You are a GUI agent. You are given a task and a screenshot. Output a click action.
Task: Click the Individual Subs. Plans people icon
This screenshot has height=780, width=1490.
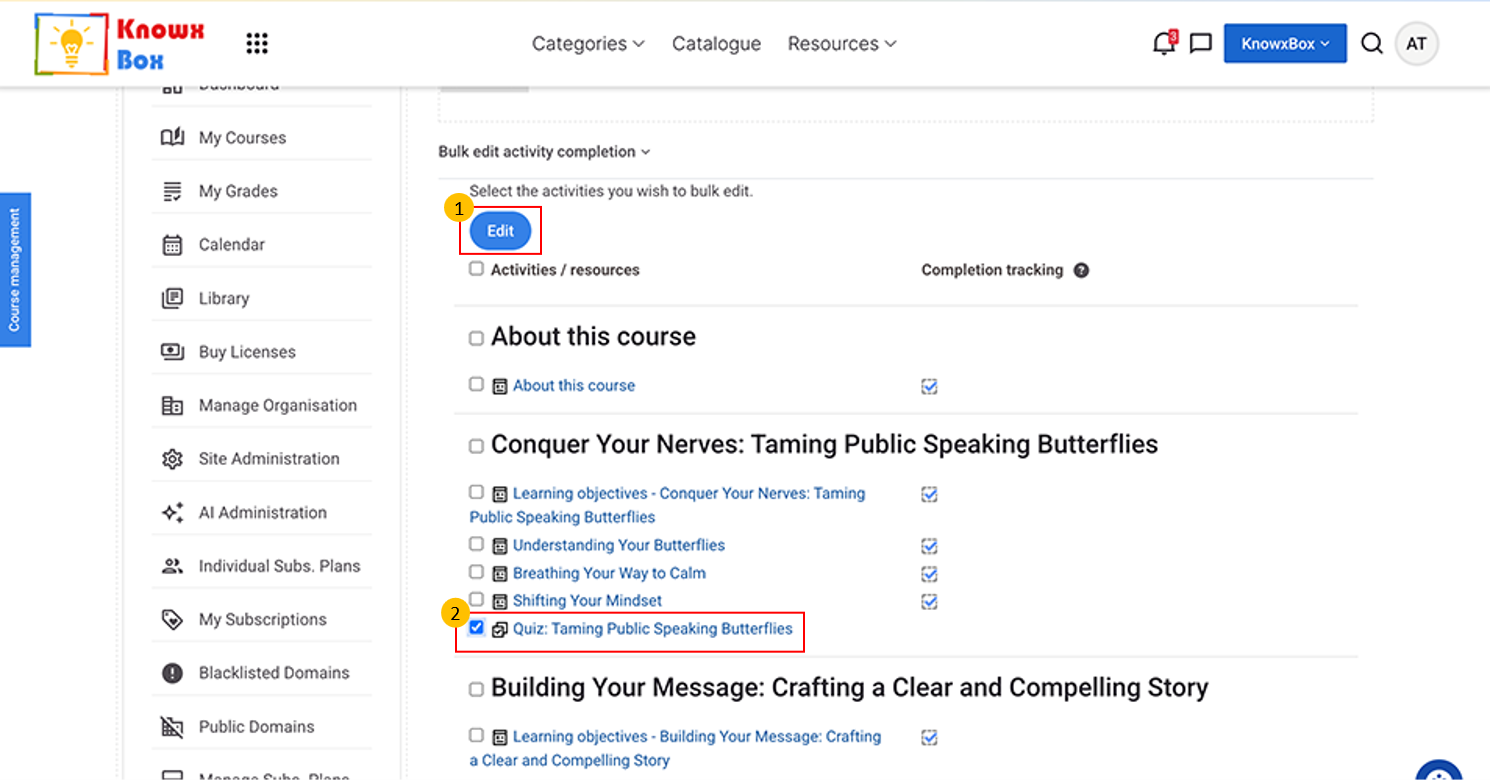(172, 566)
